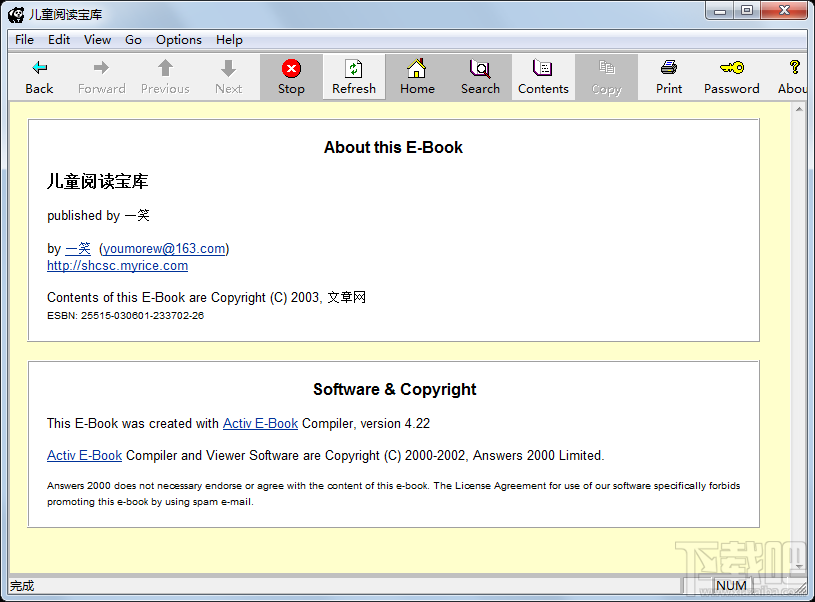The width and height of the screenshot is (815, 602).
Task: Open the View menu
Action: click(x=97, y=40)
